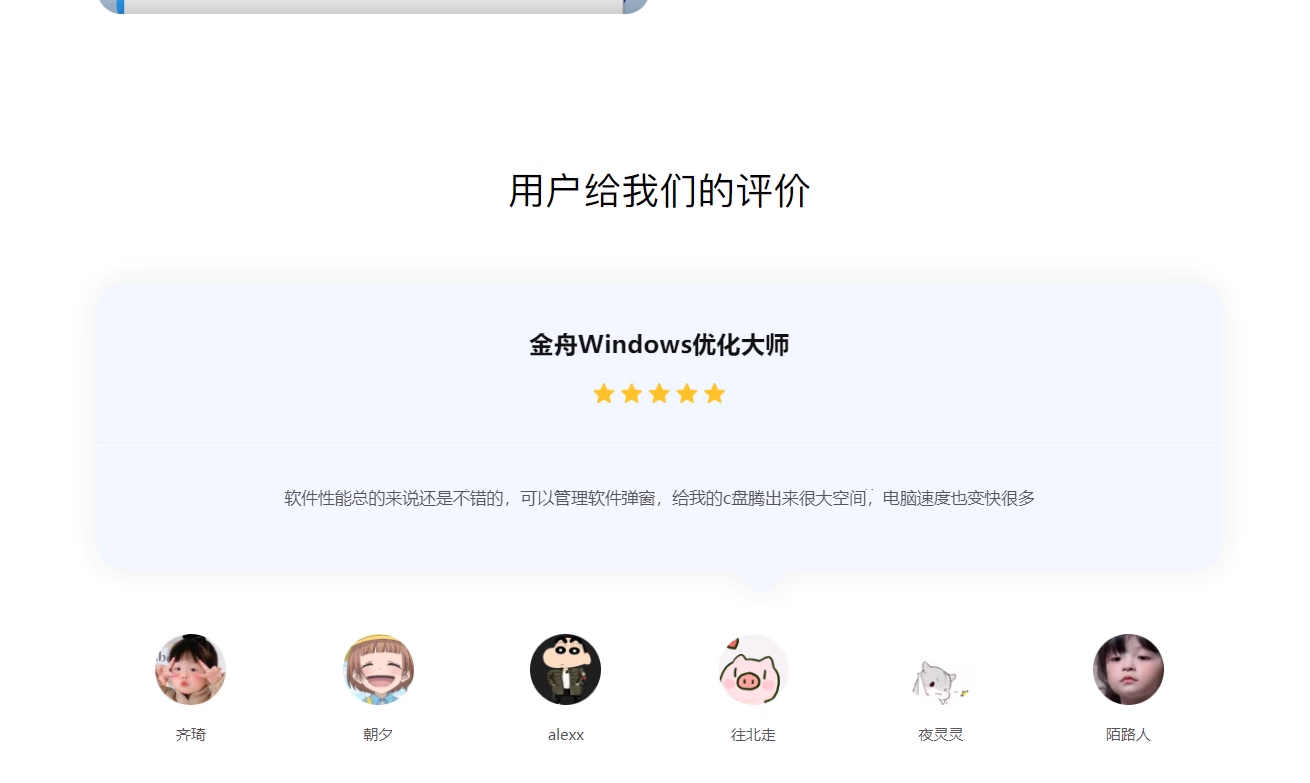Click the 陌路人 username label
Screen dimensions: 1310x783
tap(1128, 735)
